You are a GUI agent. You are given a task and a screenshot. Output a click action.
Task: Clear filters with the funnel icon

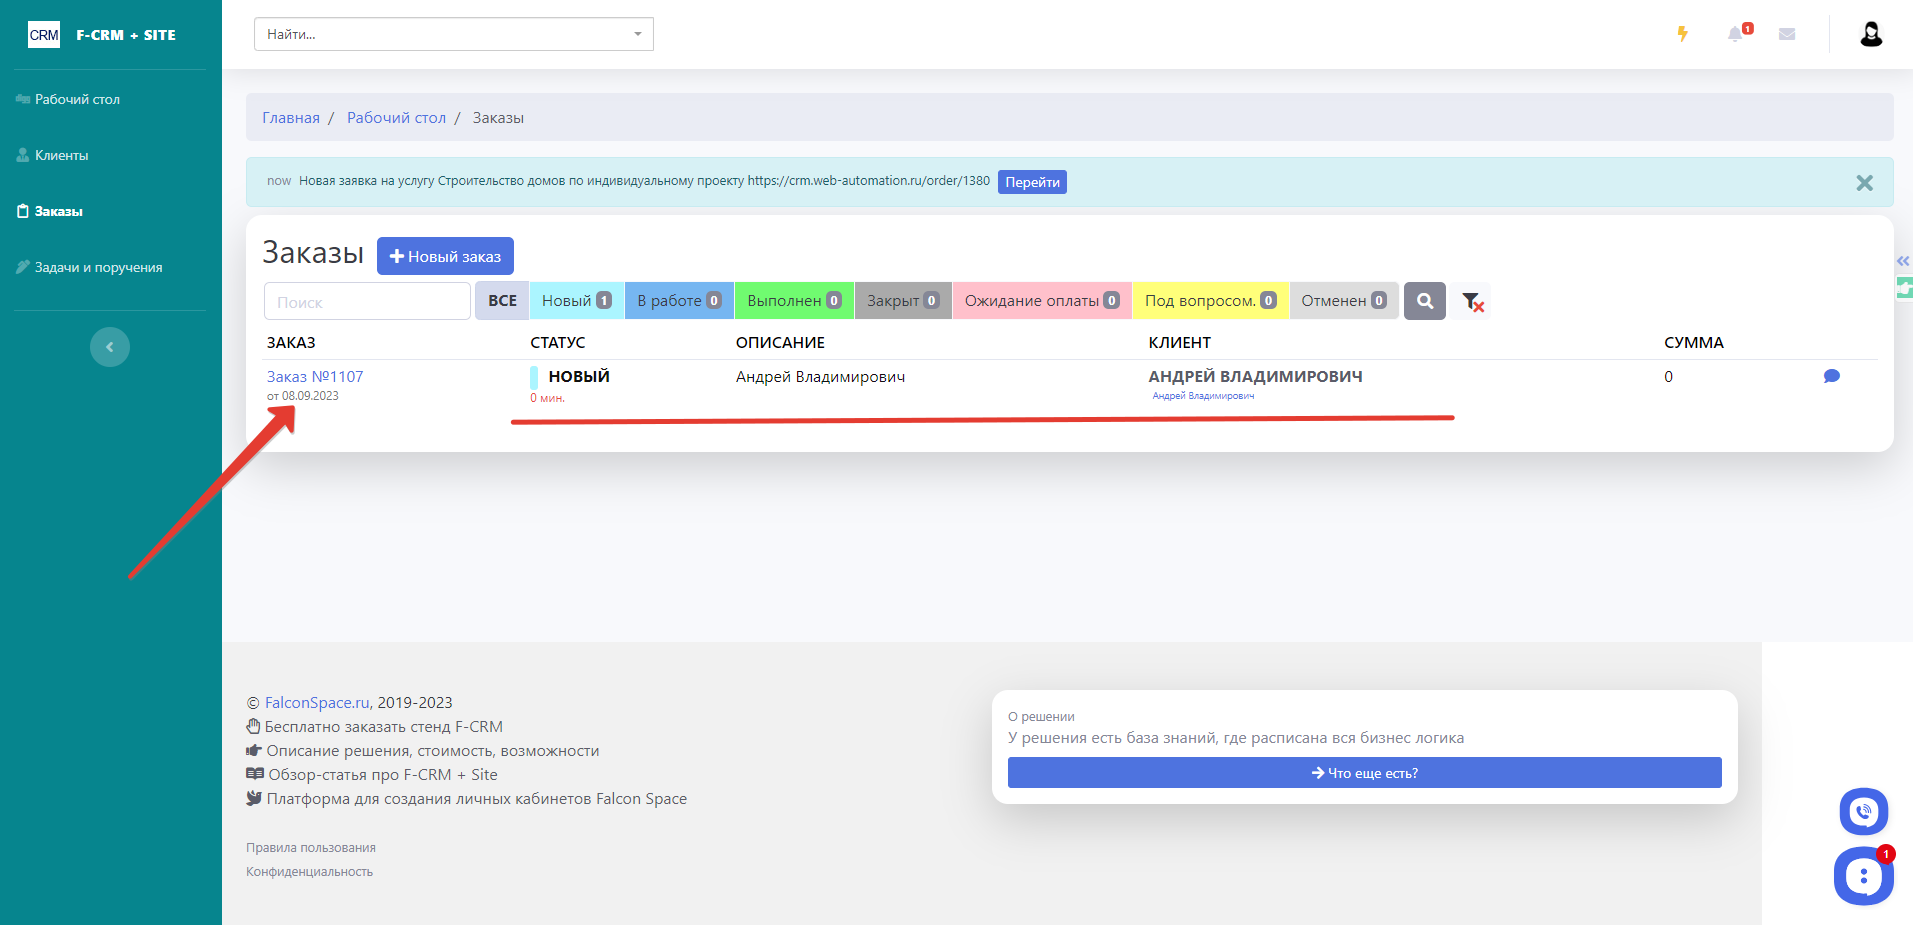coord(1472,301)
